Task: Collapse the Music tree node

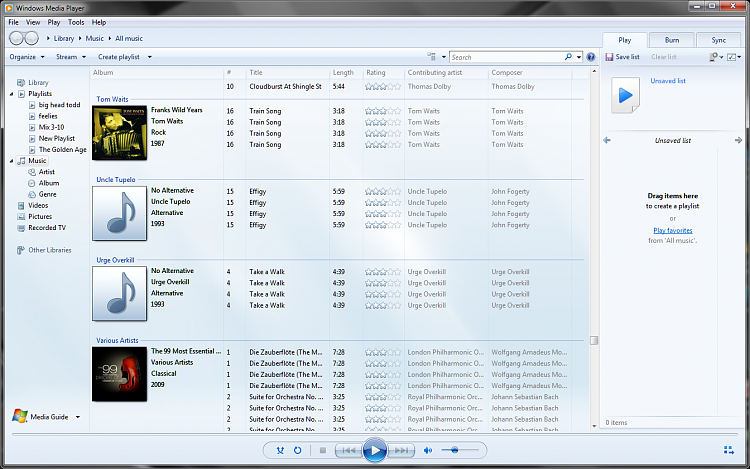Action: click(x=11, y=161)
